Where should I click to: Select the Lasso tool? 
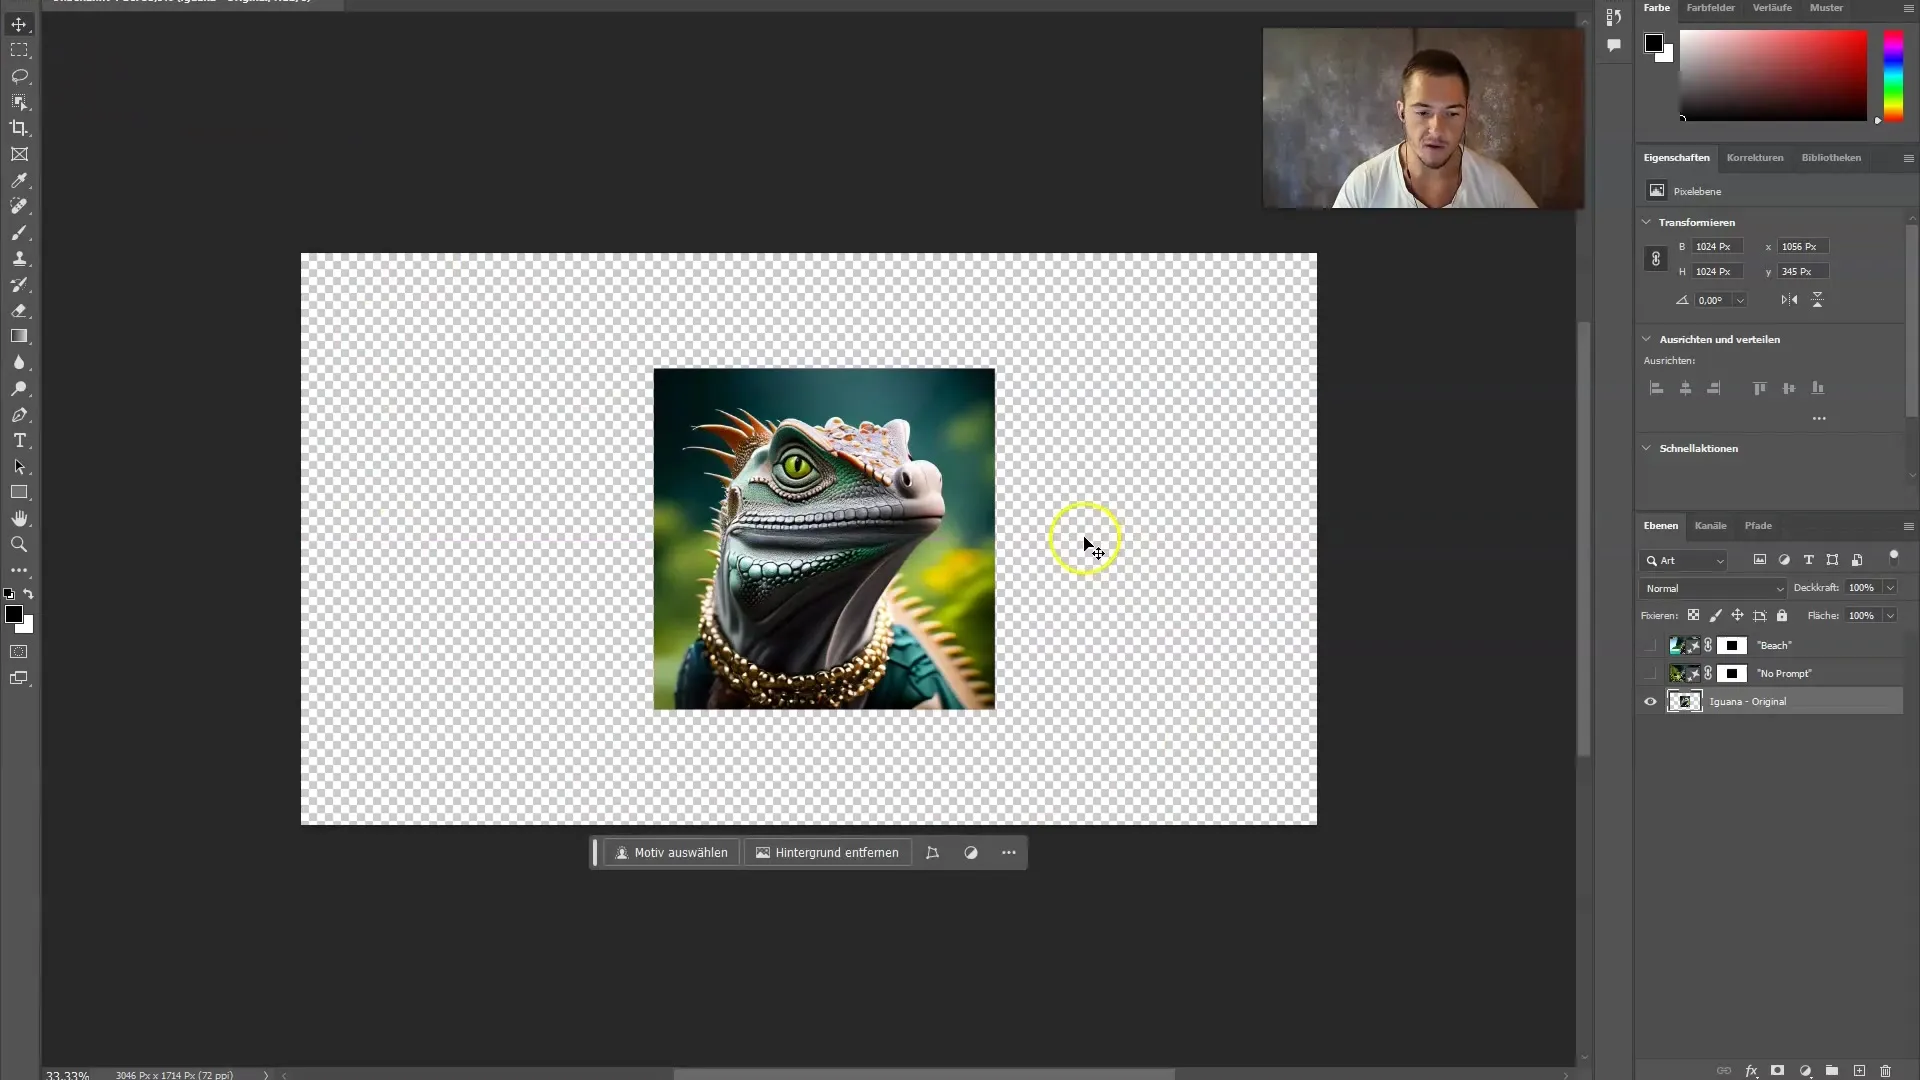[19, 76]
